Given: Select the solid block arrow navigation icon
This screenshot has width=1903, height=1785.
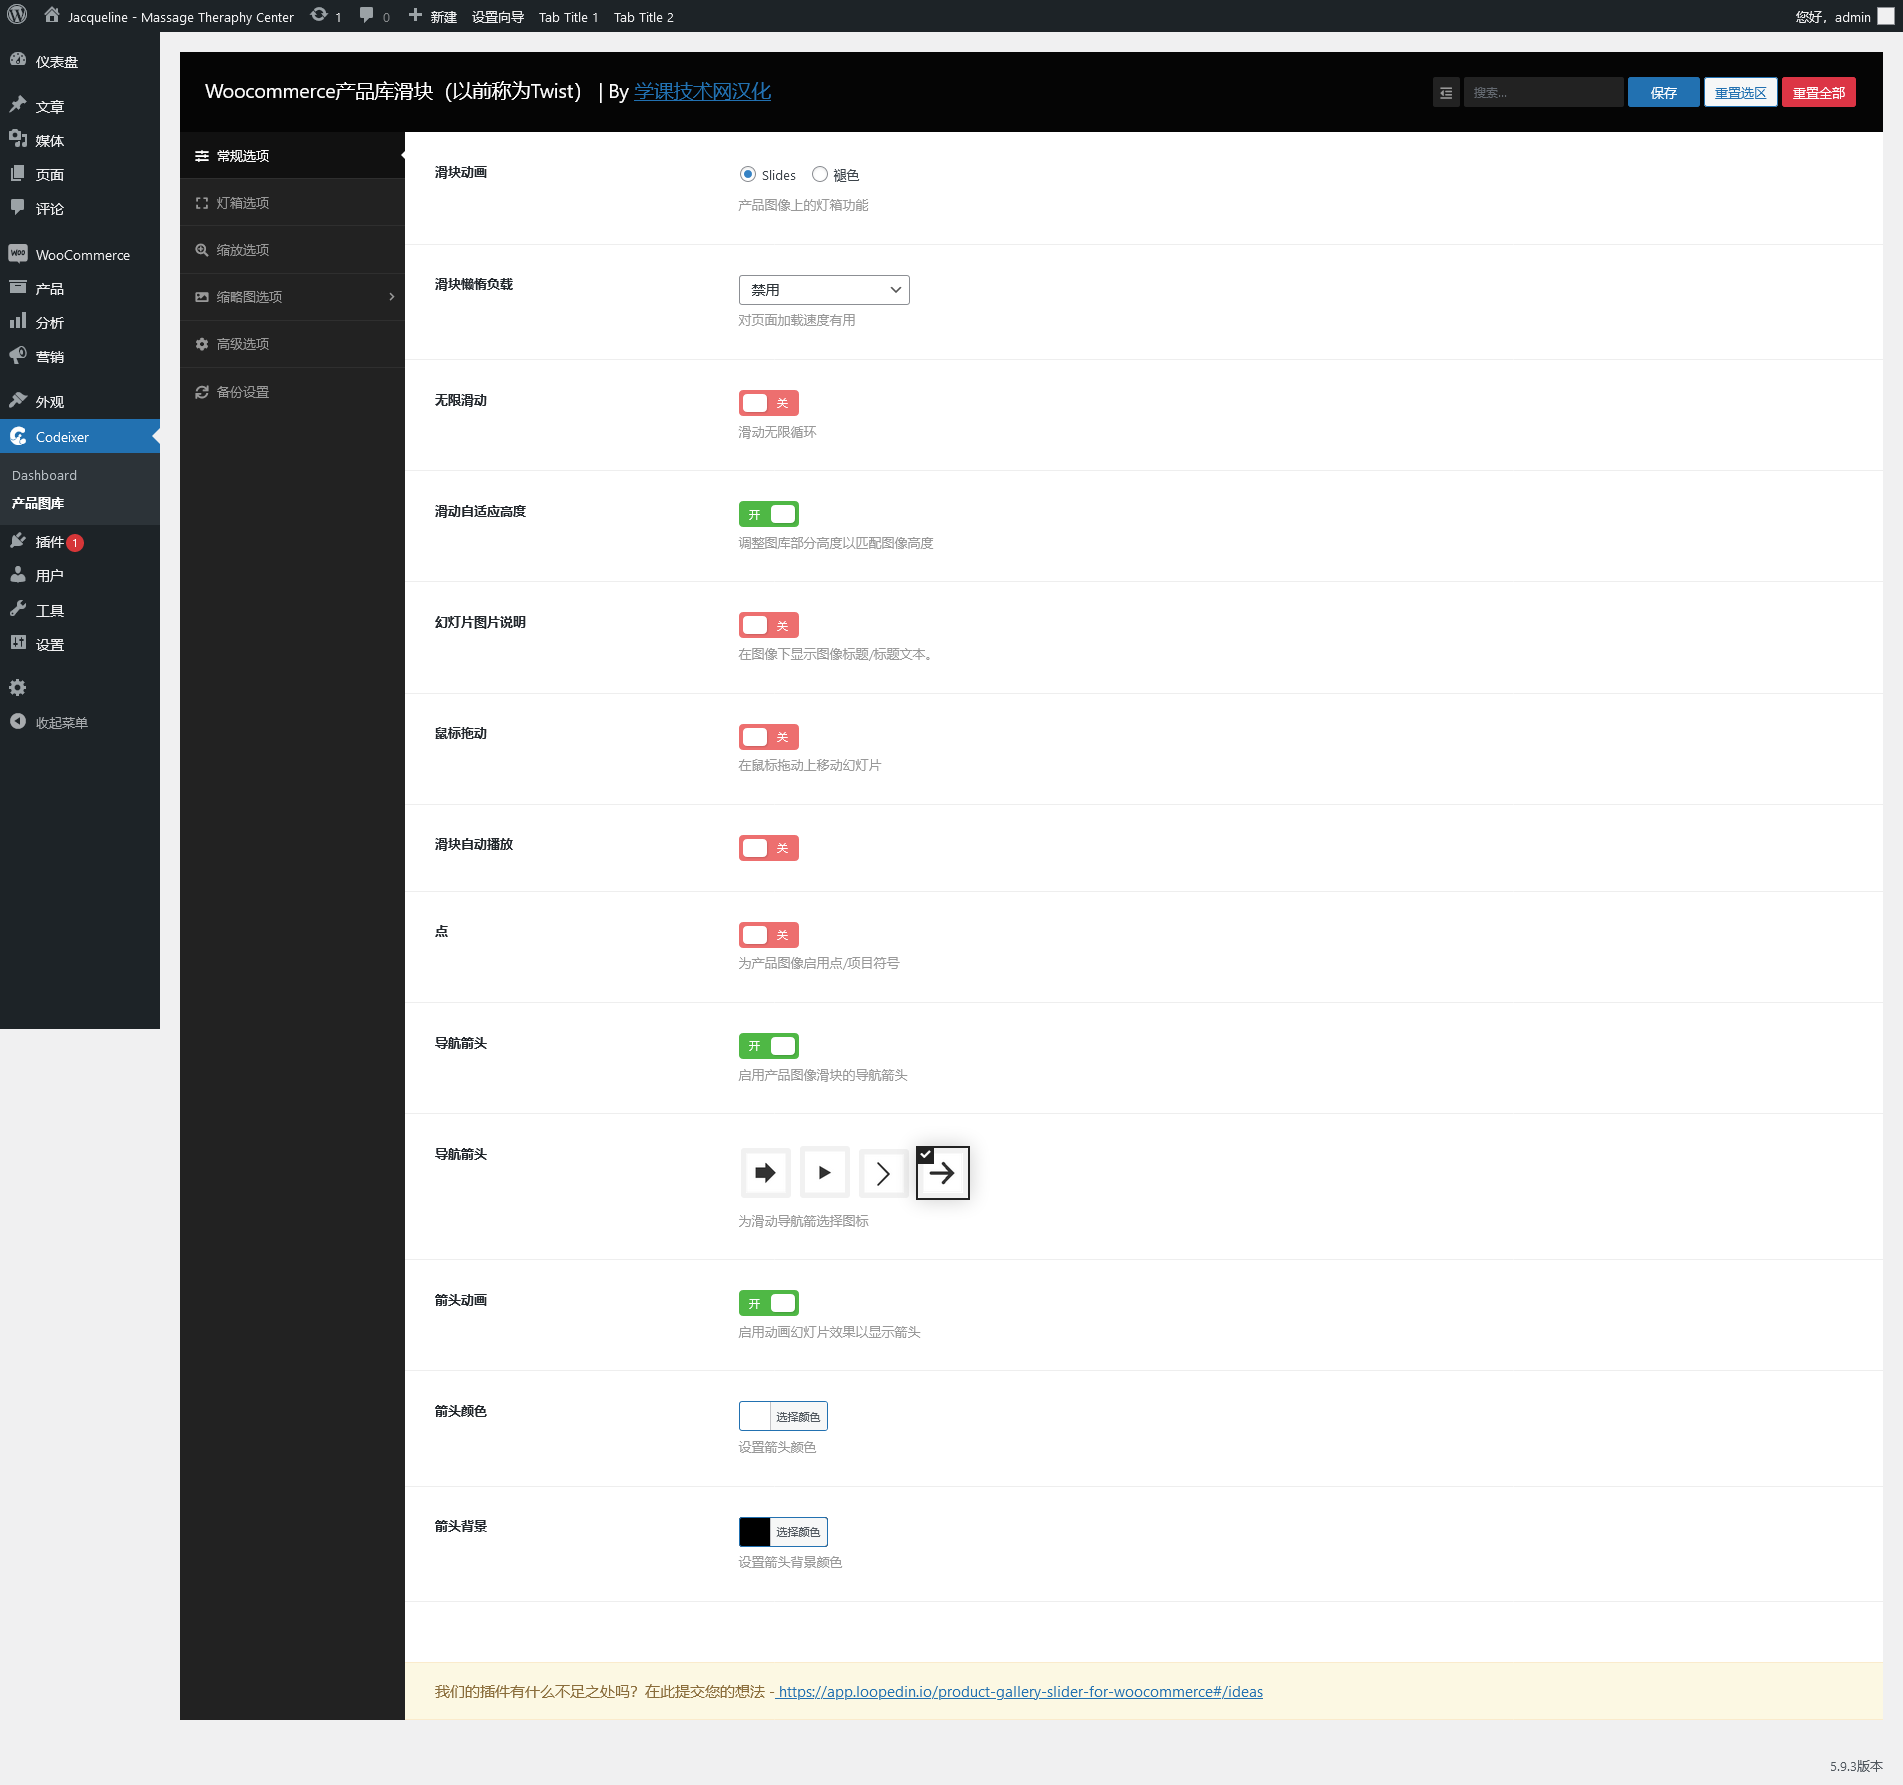Looking at the screenshot, I should 765,1173.
